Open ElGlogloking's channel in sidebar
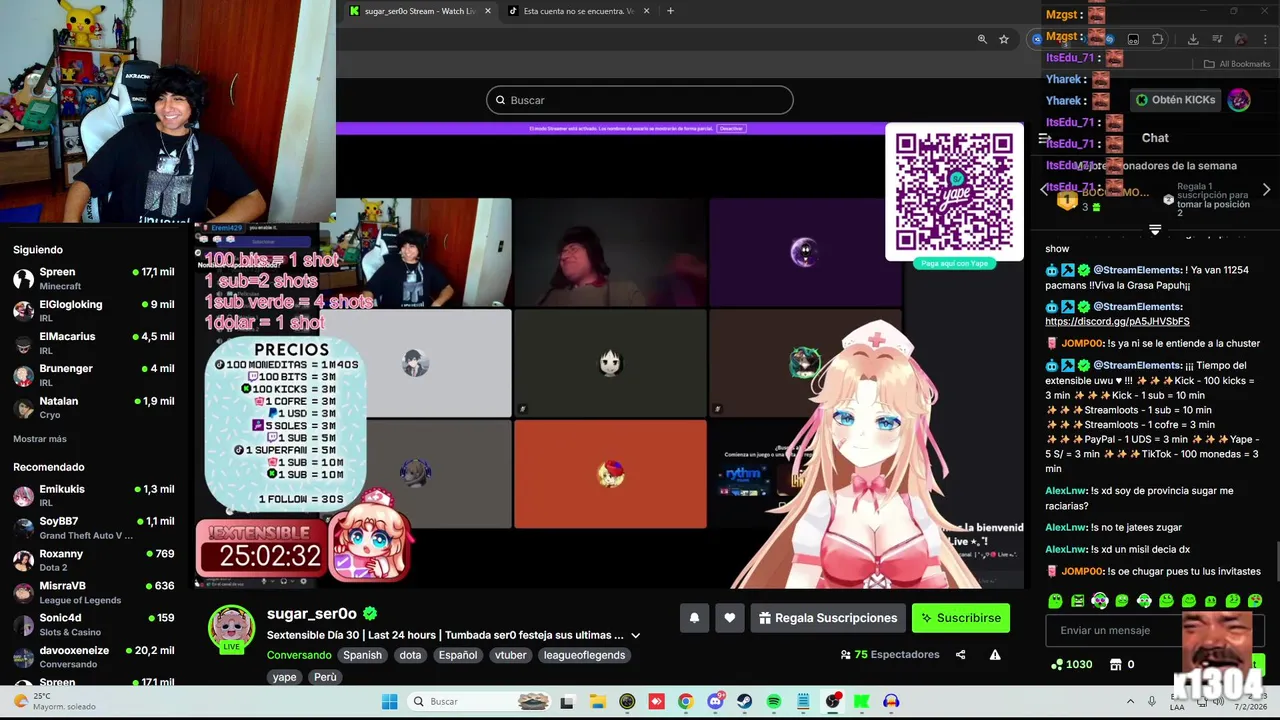This screenshot has height=720, width=1280. 94,311
